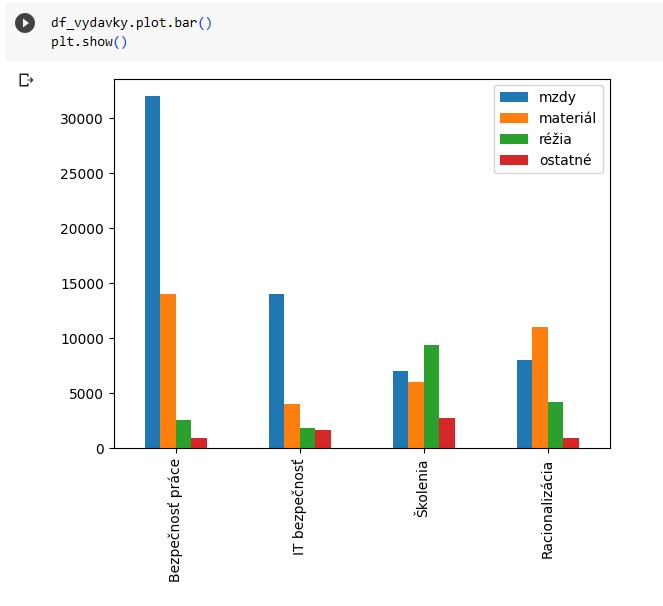This screenshot has height=606, width=663.
Task: Place cursor in plt.show() code line
Action: (x=89, y=42)
